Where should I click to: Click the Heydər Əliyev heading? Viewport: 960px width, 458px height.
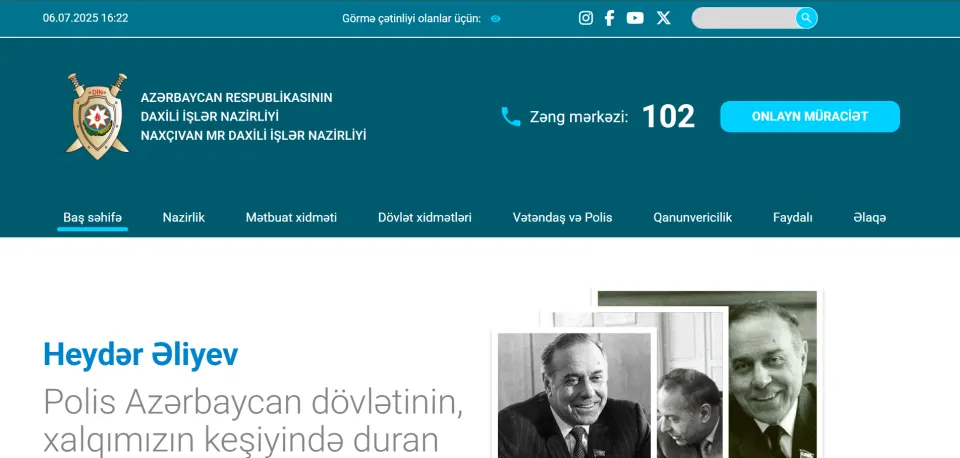click(x=141, y=355)
